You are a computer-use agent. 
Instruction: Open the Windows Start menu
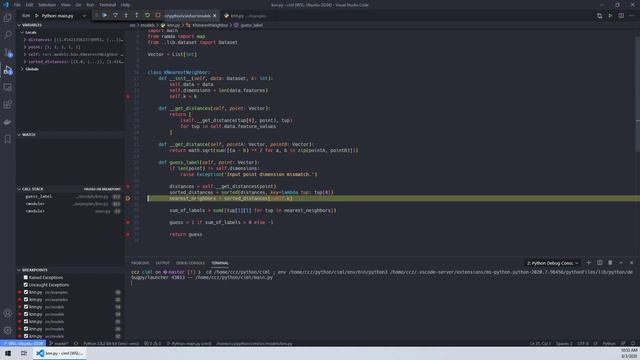click(8, 353)
